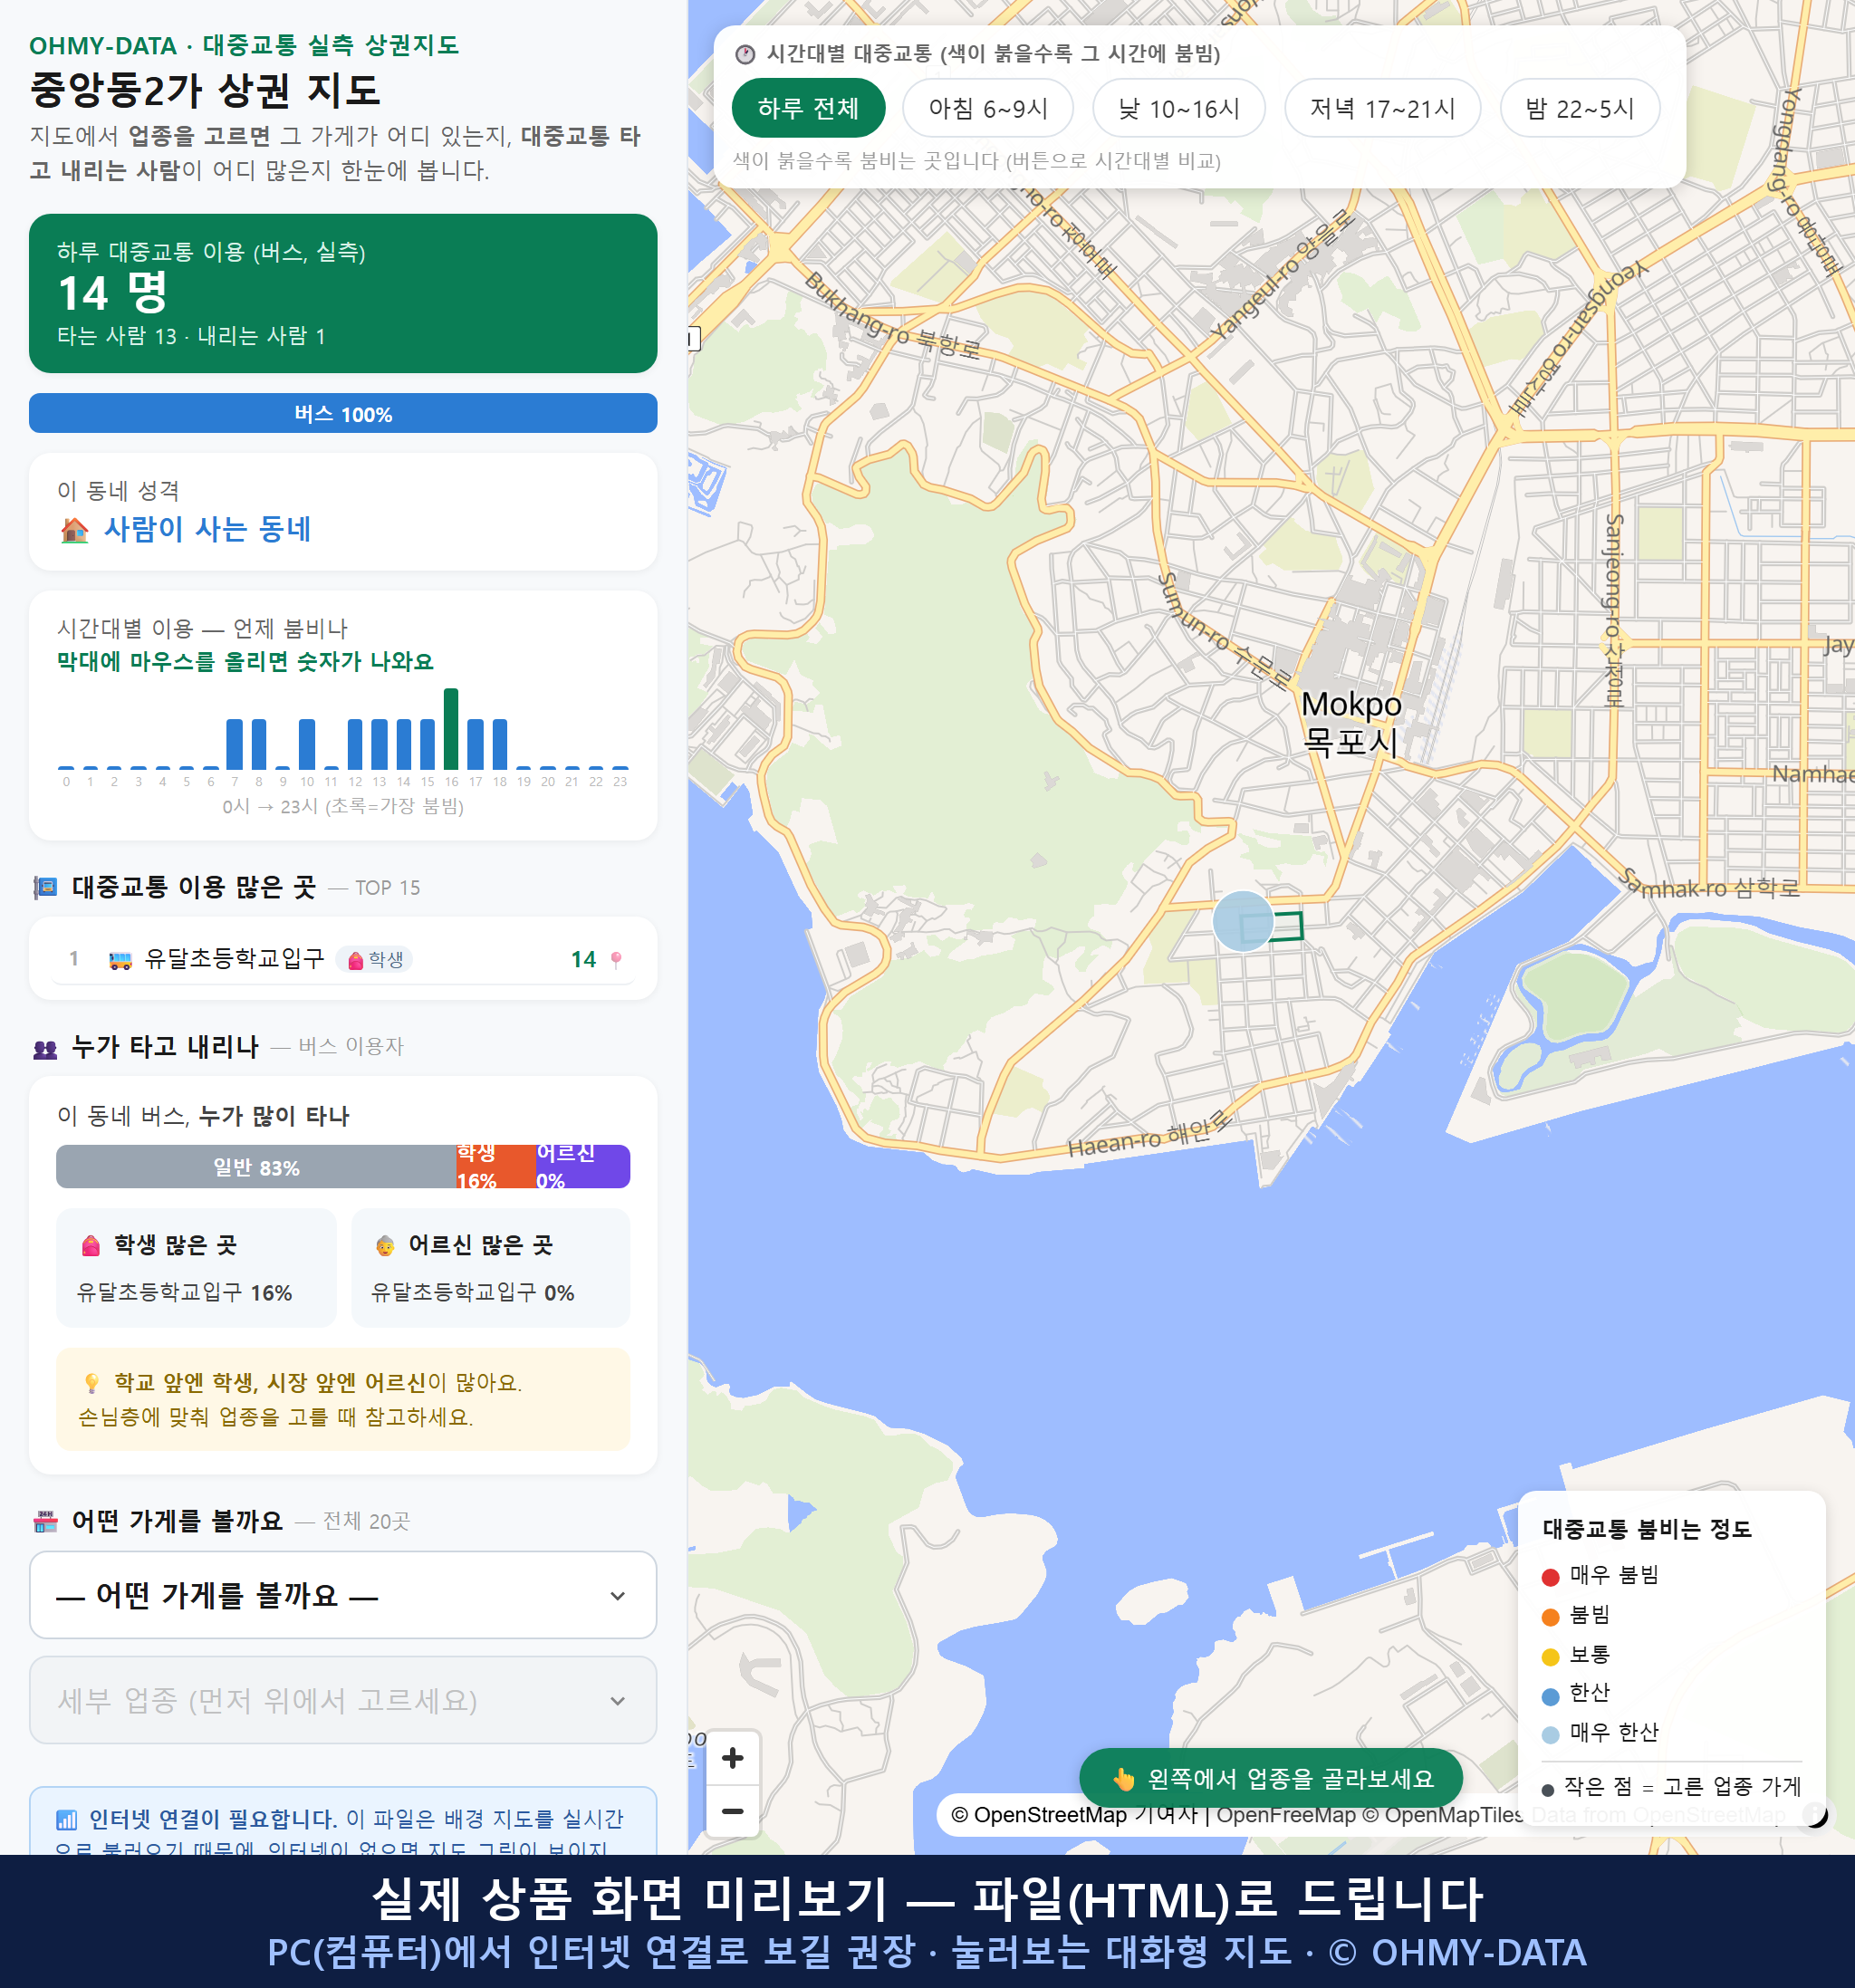Click the orange 붐빔 legend dot

1550,1617
